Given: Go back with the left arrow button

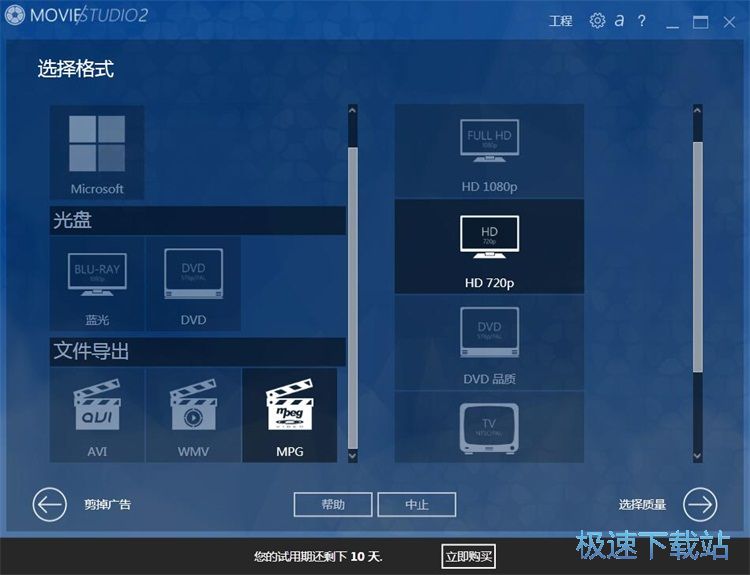Looking at the screenshot, I should (50, 504).
